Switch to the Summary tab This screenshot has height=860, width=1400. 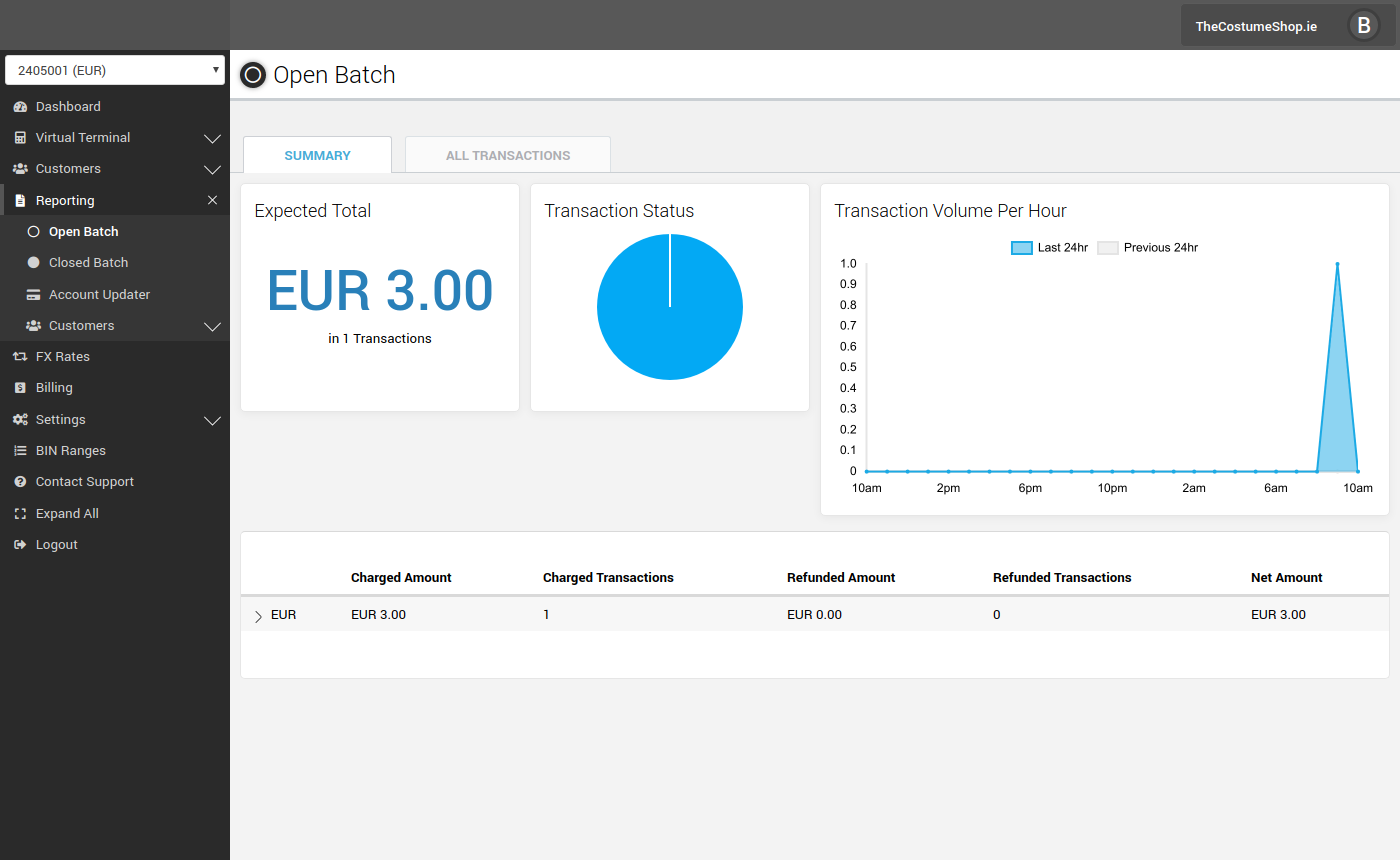pos(317,155)
